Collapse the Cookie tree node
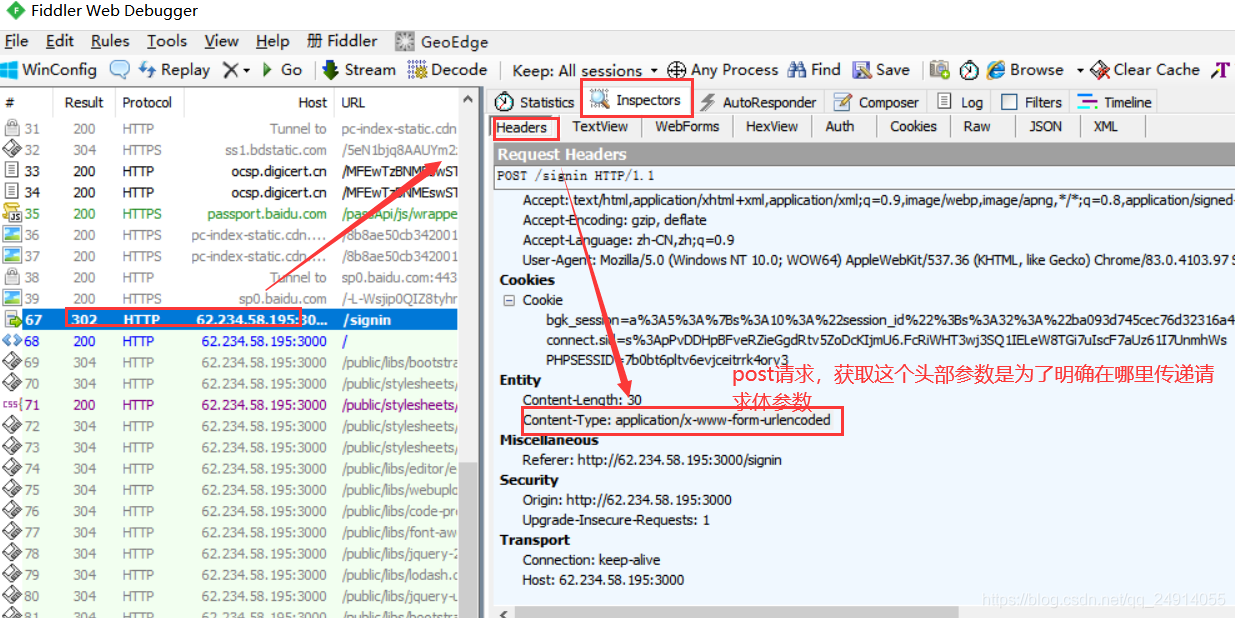This screenshot has height=618, width=1235. click(x=508, y=300)
